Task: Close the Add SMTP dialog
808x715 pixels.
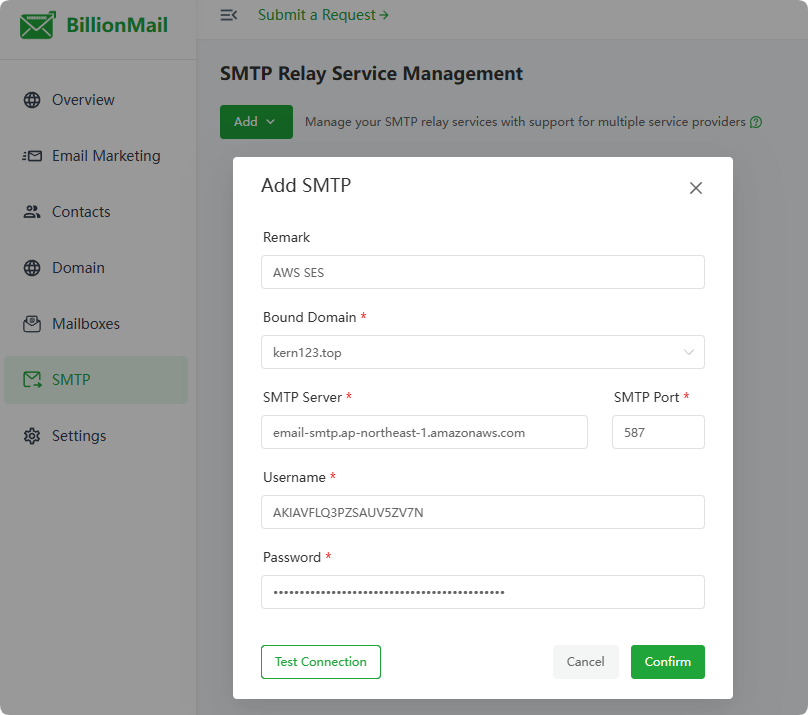Action: point(696,188)
